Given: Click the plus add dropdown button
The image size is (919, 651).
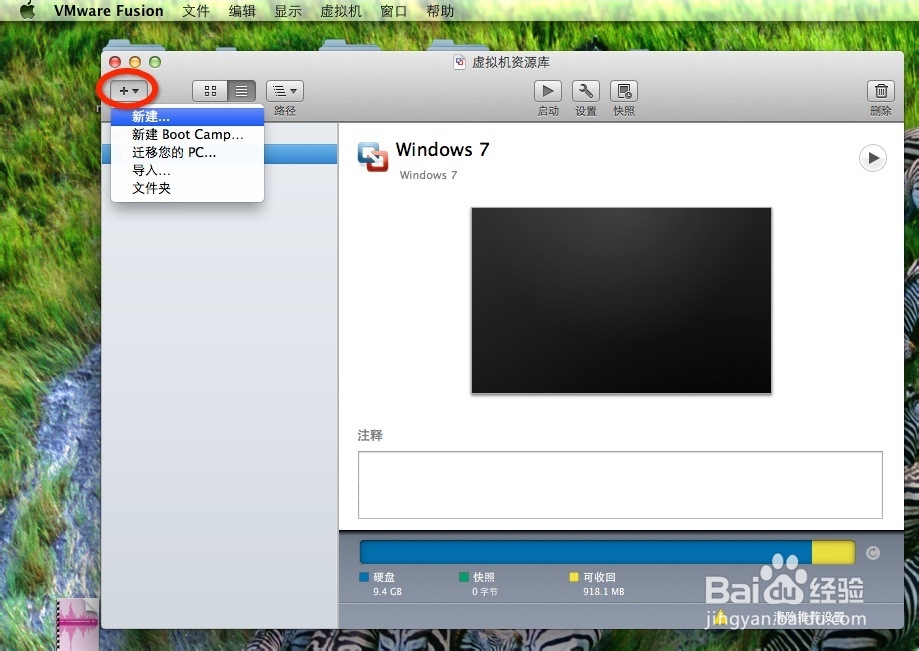Looking at the screenshot, I should (129, 91).
